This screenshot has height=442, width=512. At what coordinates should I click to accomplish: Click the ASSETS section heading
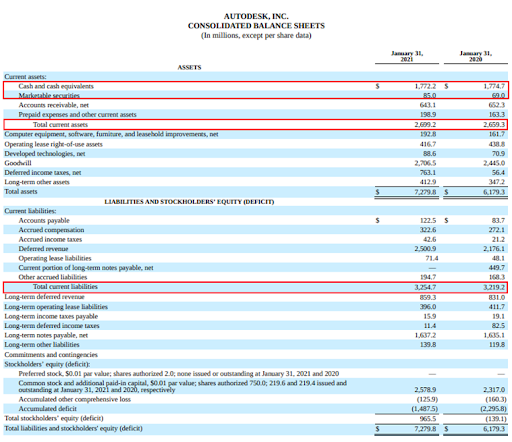(x=189, y=67)
